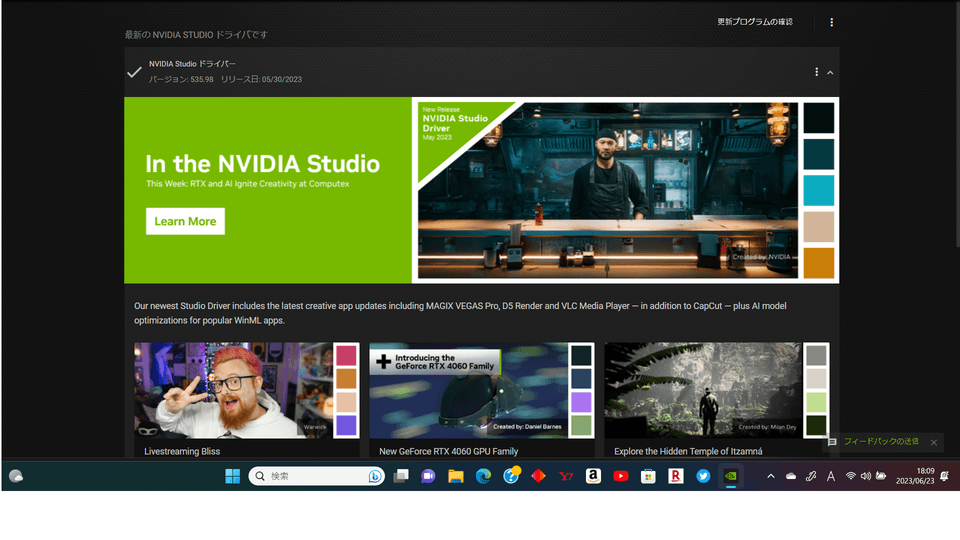960x540 pixels.
Task: Open File Explorer from the taskbar
Action: tap(456, 476)
